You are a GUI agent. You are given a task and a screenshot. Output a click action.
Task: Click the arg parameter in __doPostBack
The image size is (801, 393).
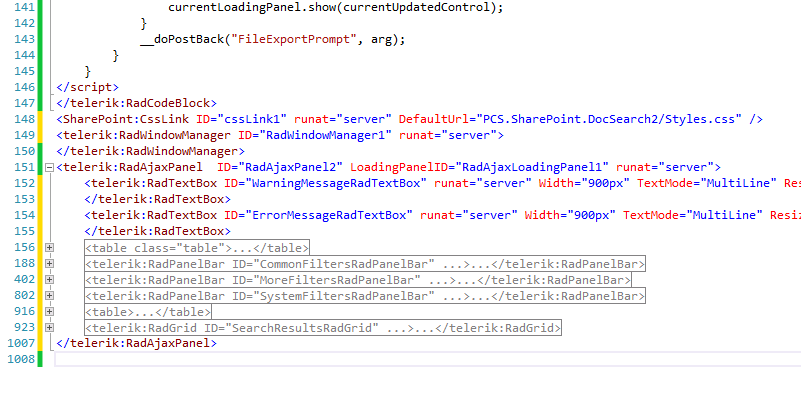coord(381,39)
